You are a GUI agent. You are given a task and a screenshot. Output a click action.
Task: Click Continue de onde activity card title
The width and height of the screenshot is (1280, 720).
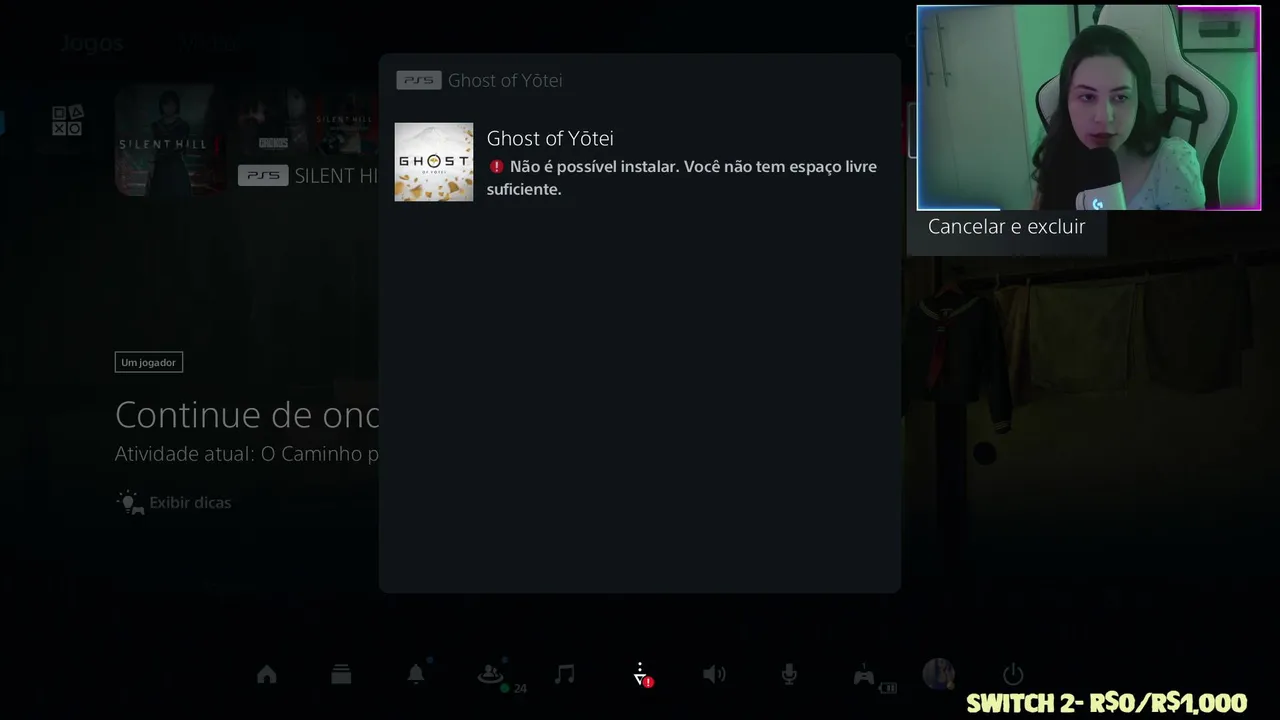(x=247, y=414)
